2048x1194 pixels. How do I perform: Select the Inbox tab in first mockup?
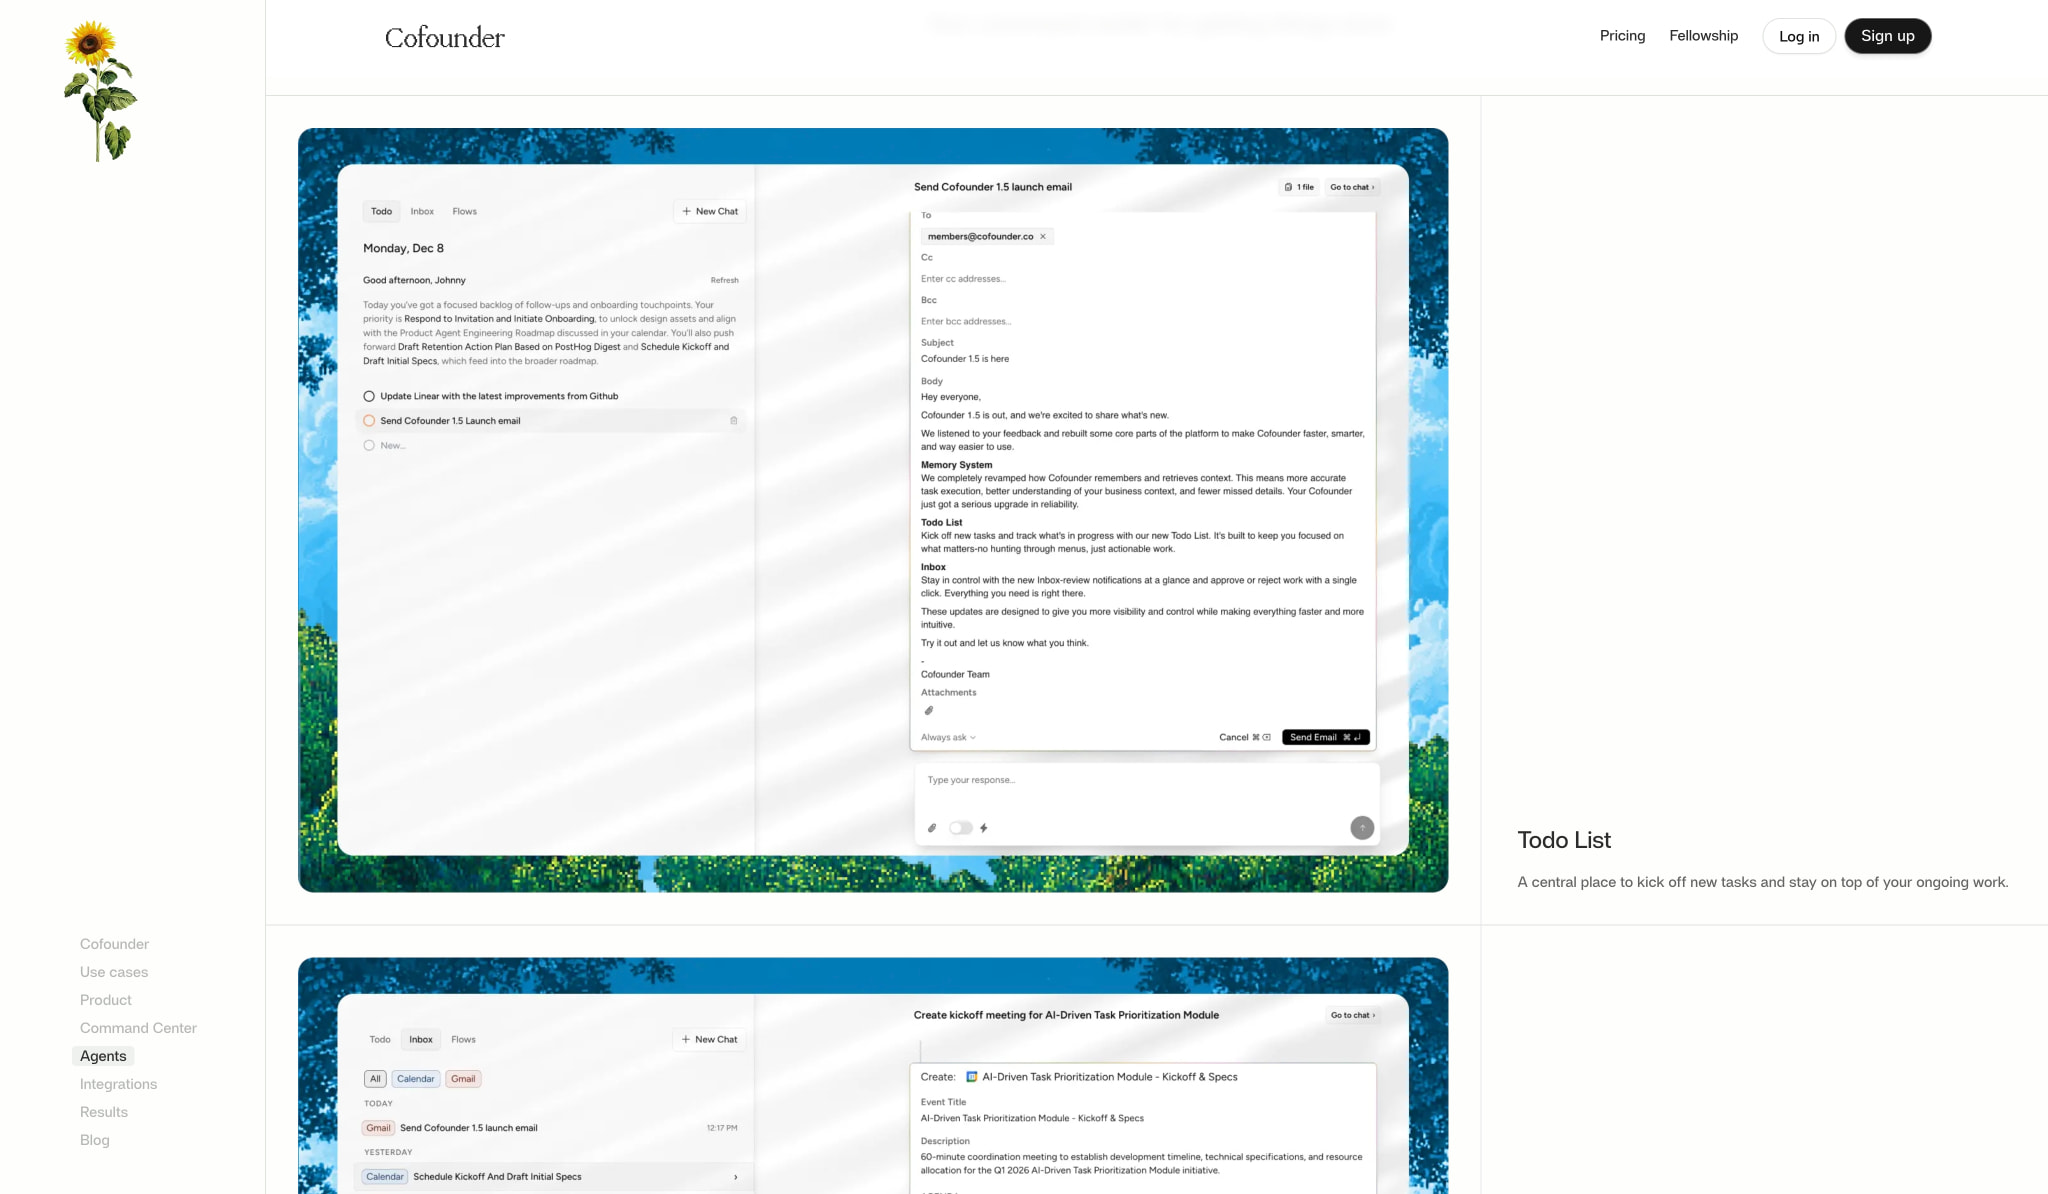[x=422, y=211]
